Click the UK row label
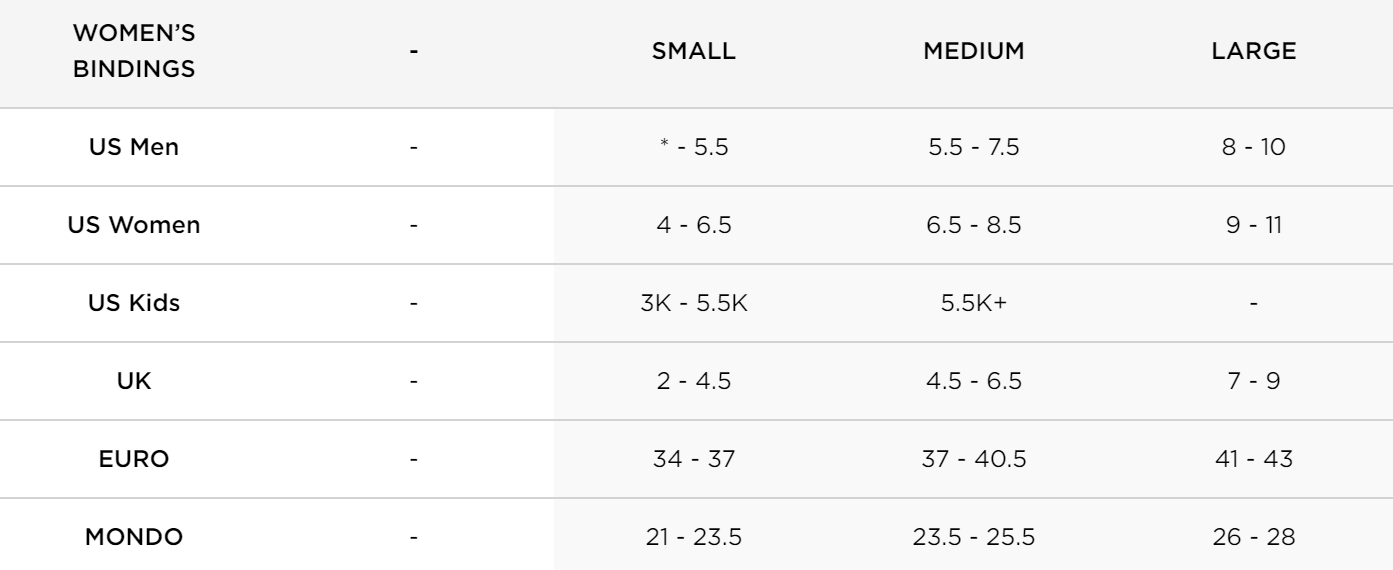Viewport: 1393px width, 570px height. pyautogui.click(x=134, y=381)
